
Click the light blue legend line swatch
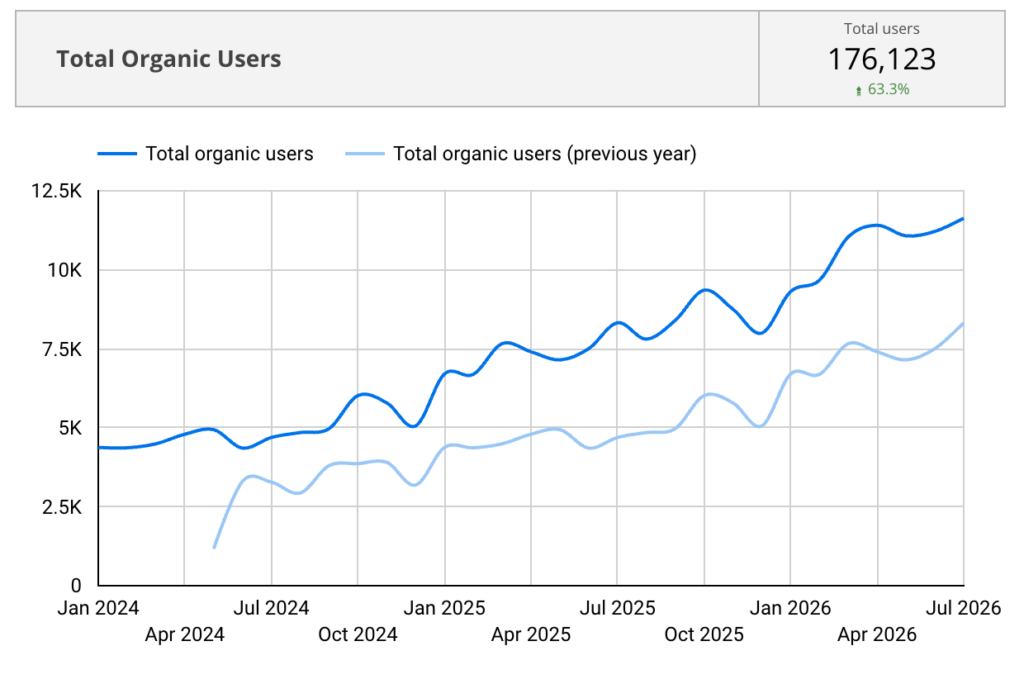click(x=364, y=154)
